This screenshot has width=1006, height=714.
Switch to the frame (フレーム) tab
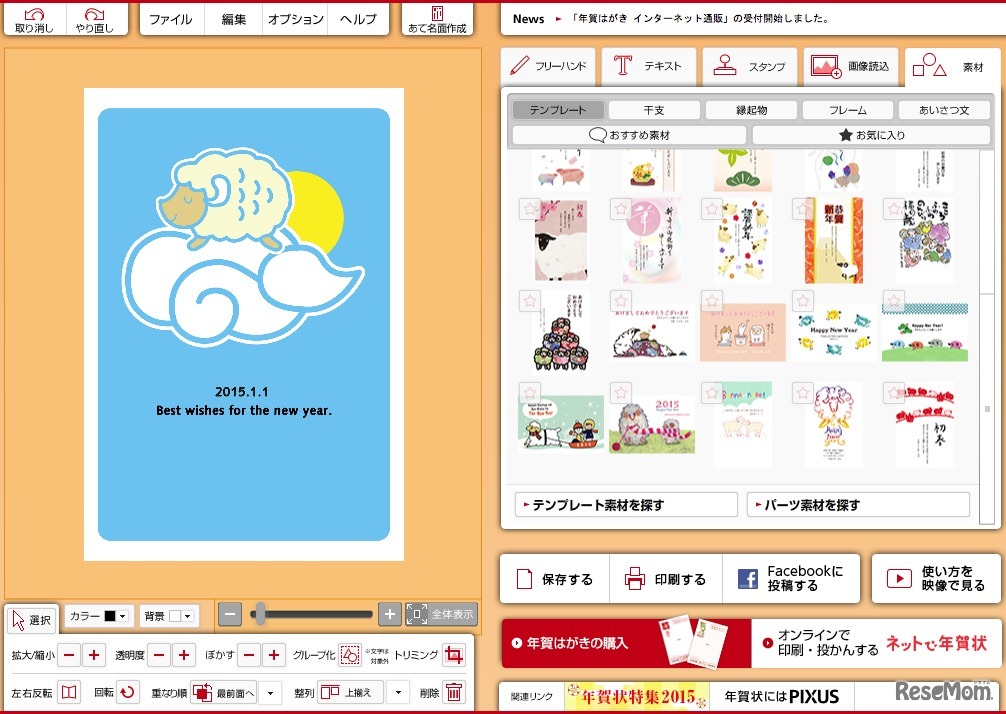pyautogui.click(x=848, y=110)
